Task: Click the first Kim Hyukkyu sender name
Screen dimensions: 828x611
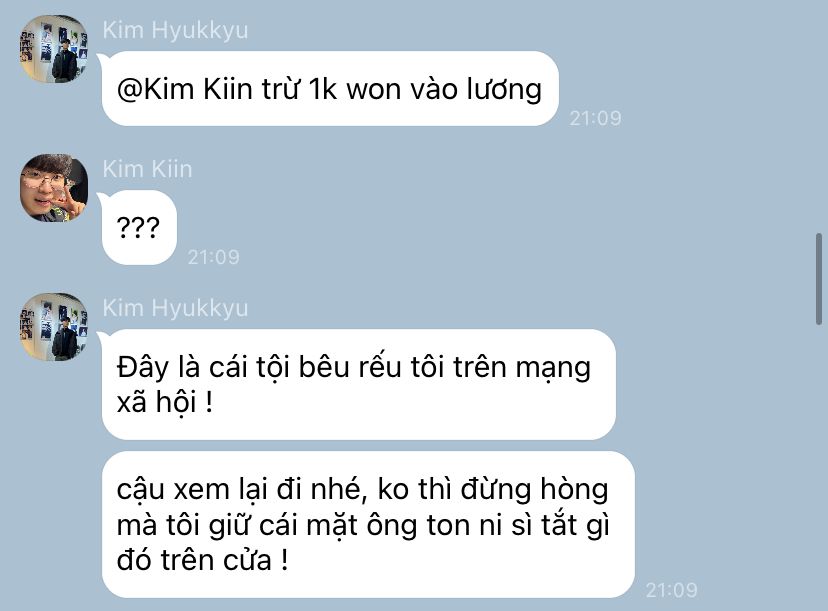Action: 175,30
